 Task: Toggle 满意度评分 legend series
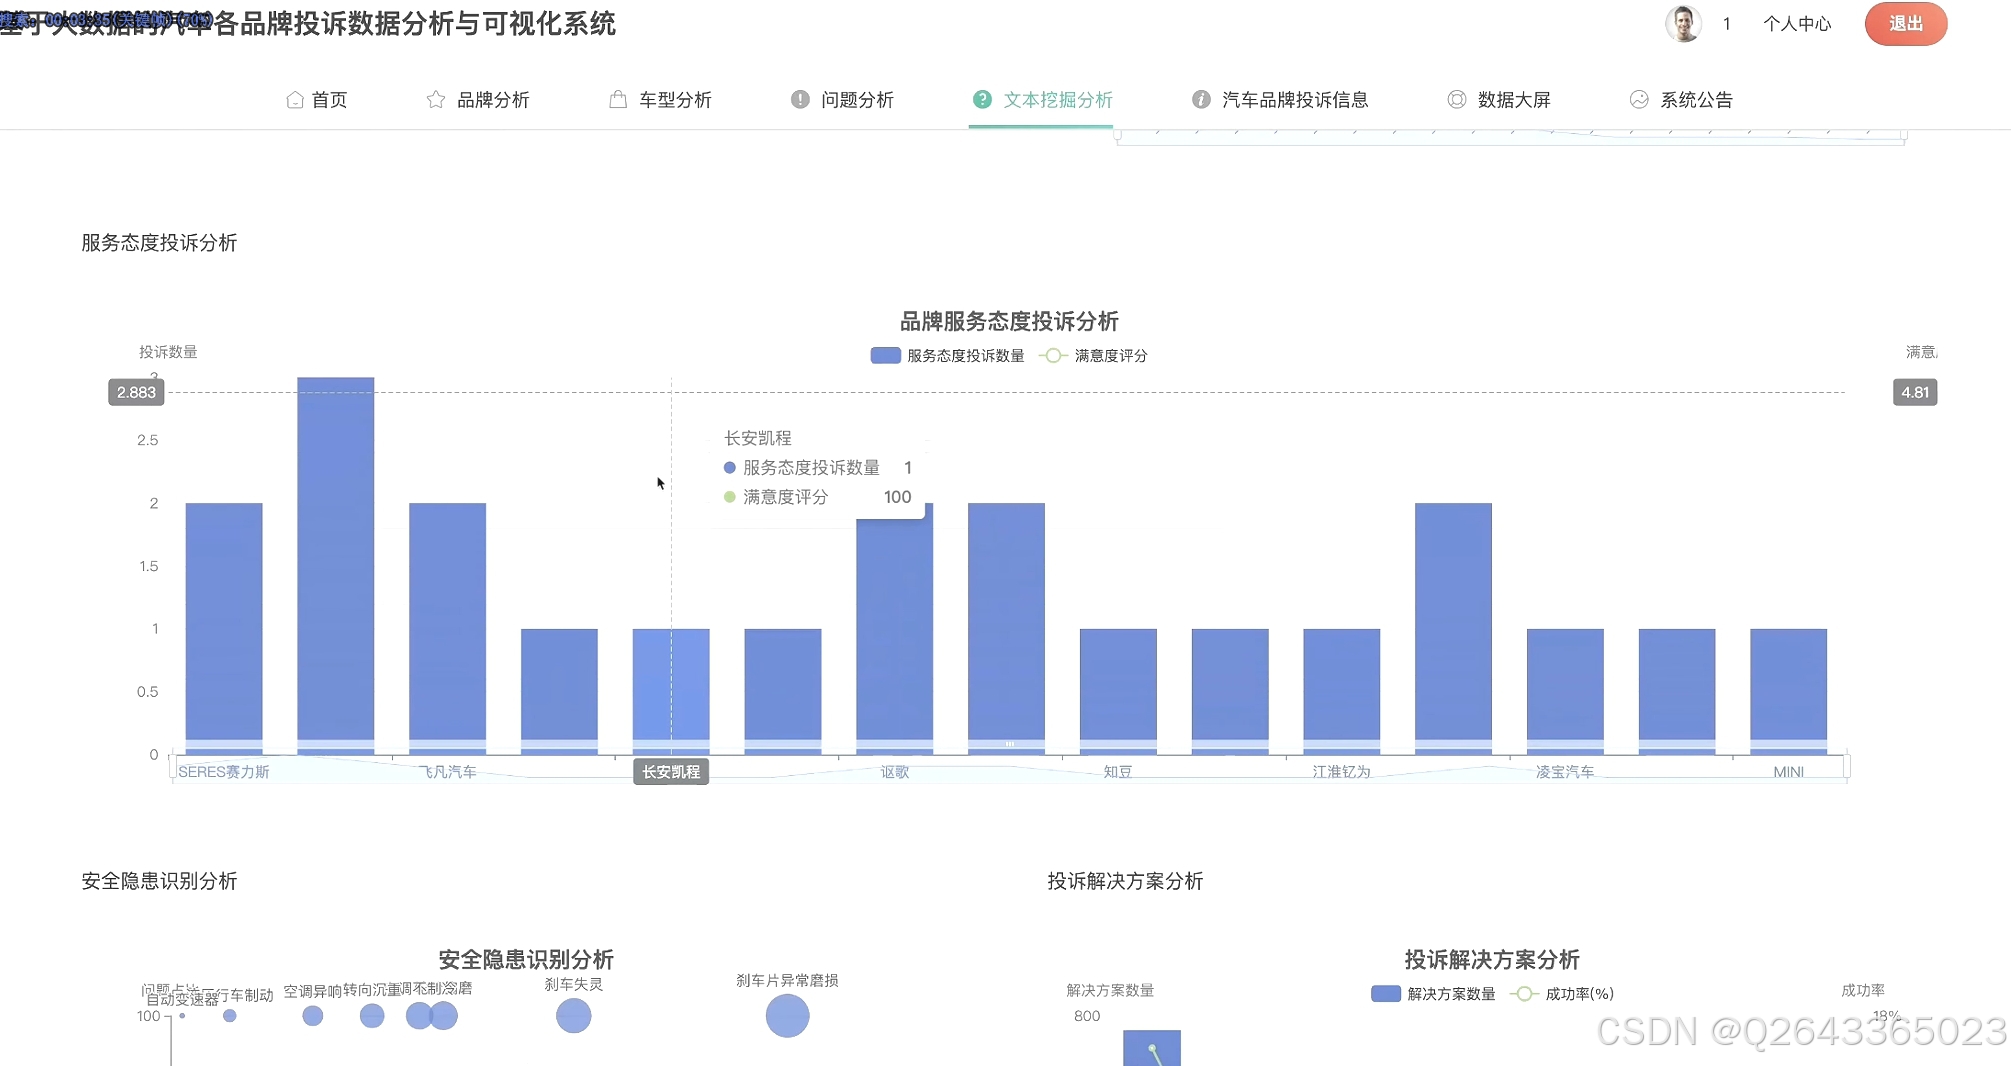pos(1094,356)
